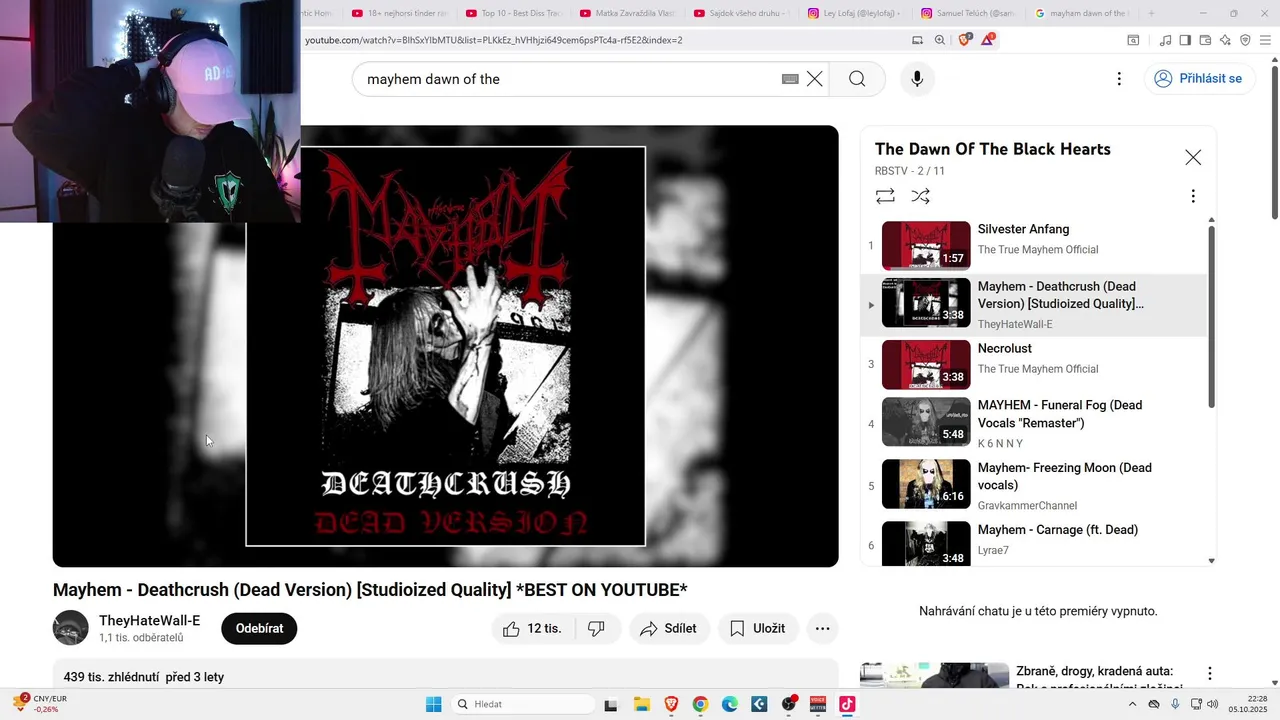Screen dimensions: 1280x720
Task: Open the Leo AI sparkle icon
Action: (1225, 40)
